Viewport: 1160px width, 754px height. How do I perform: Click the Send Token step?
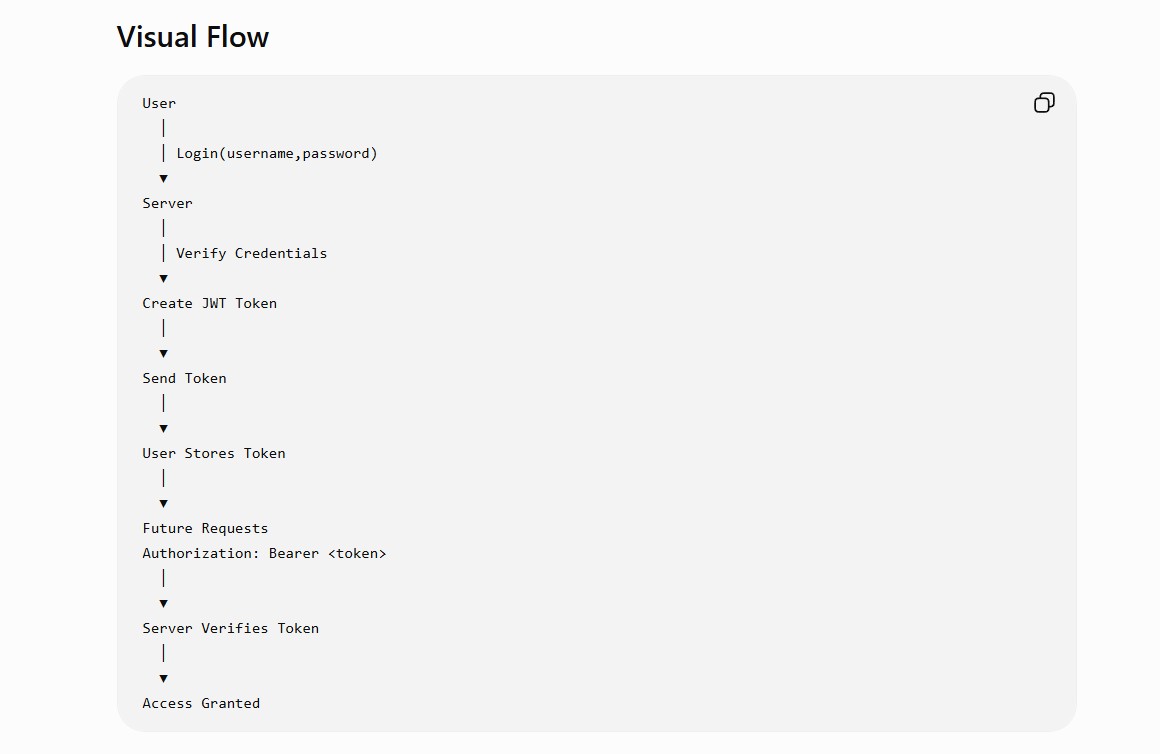[184, 378]
